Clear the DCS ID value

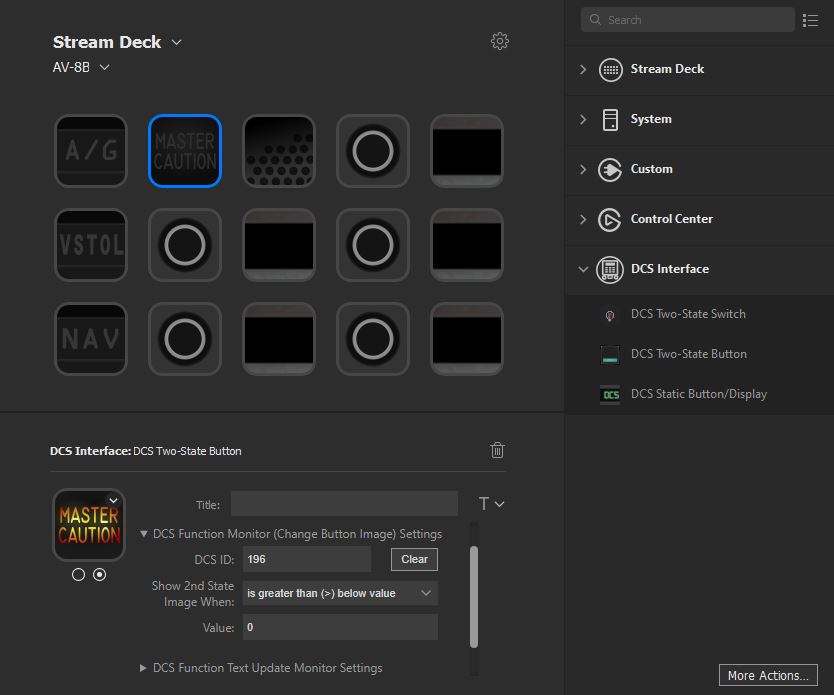click(x=414, y=559)
